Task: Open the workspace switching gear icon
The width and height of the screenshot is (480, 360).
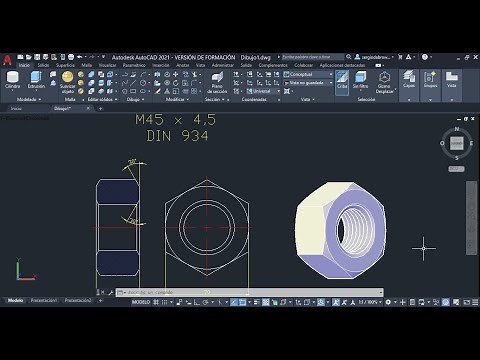Action: [388, 302]
